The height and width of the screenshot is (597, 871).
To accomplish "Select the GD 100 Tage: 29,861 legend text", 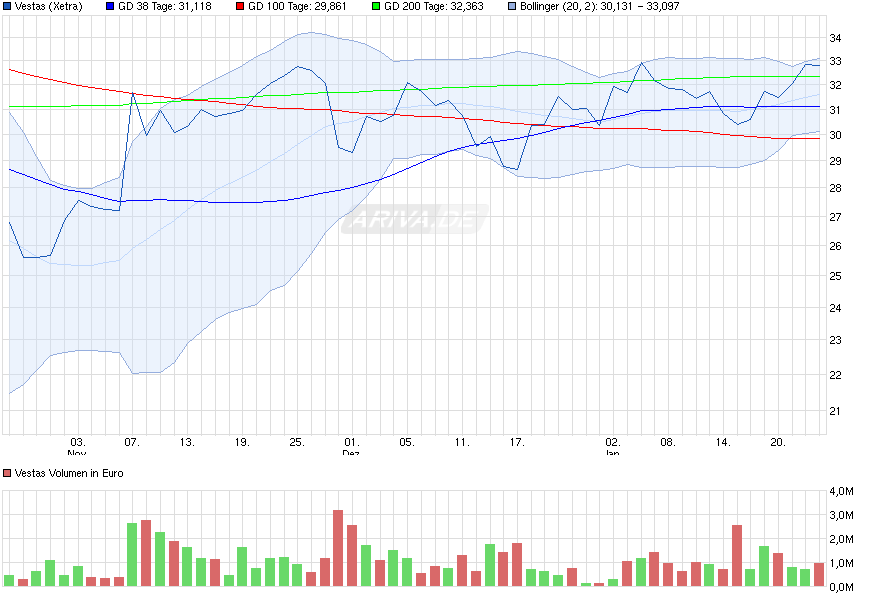I will tap(299, 7).
